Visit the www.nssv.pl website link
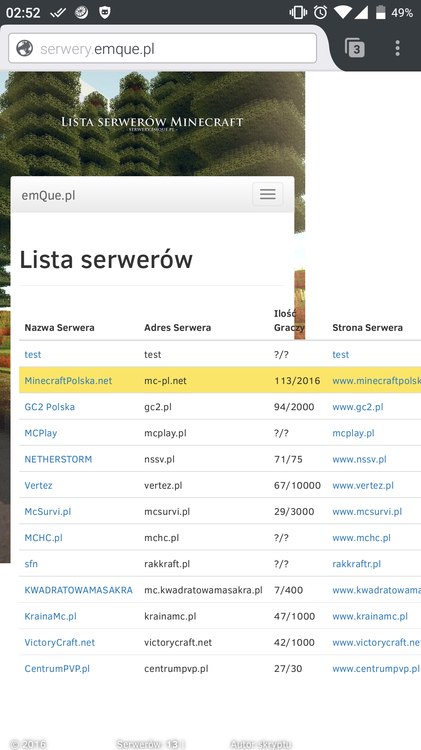This screenshot has width=421, height=750. [359, 459]
